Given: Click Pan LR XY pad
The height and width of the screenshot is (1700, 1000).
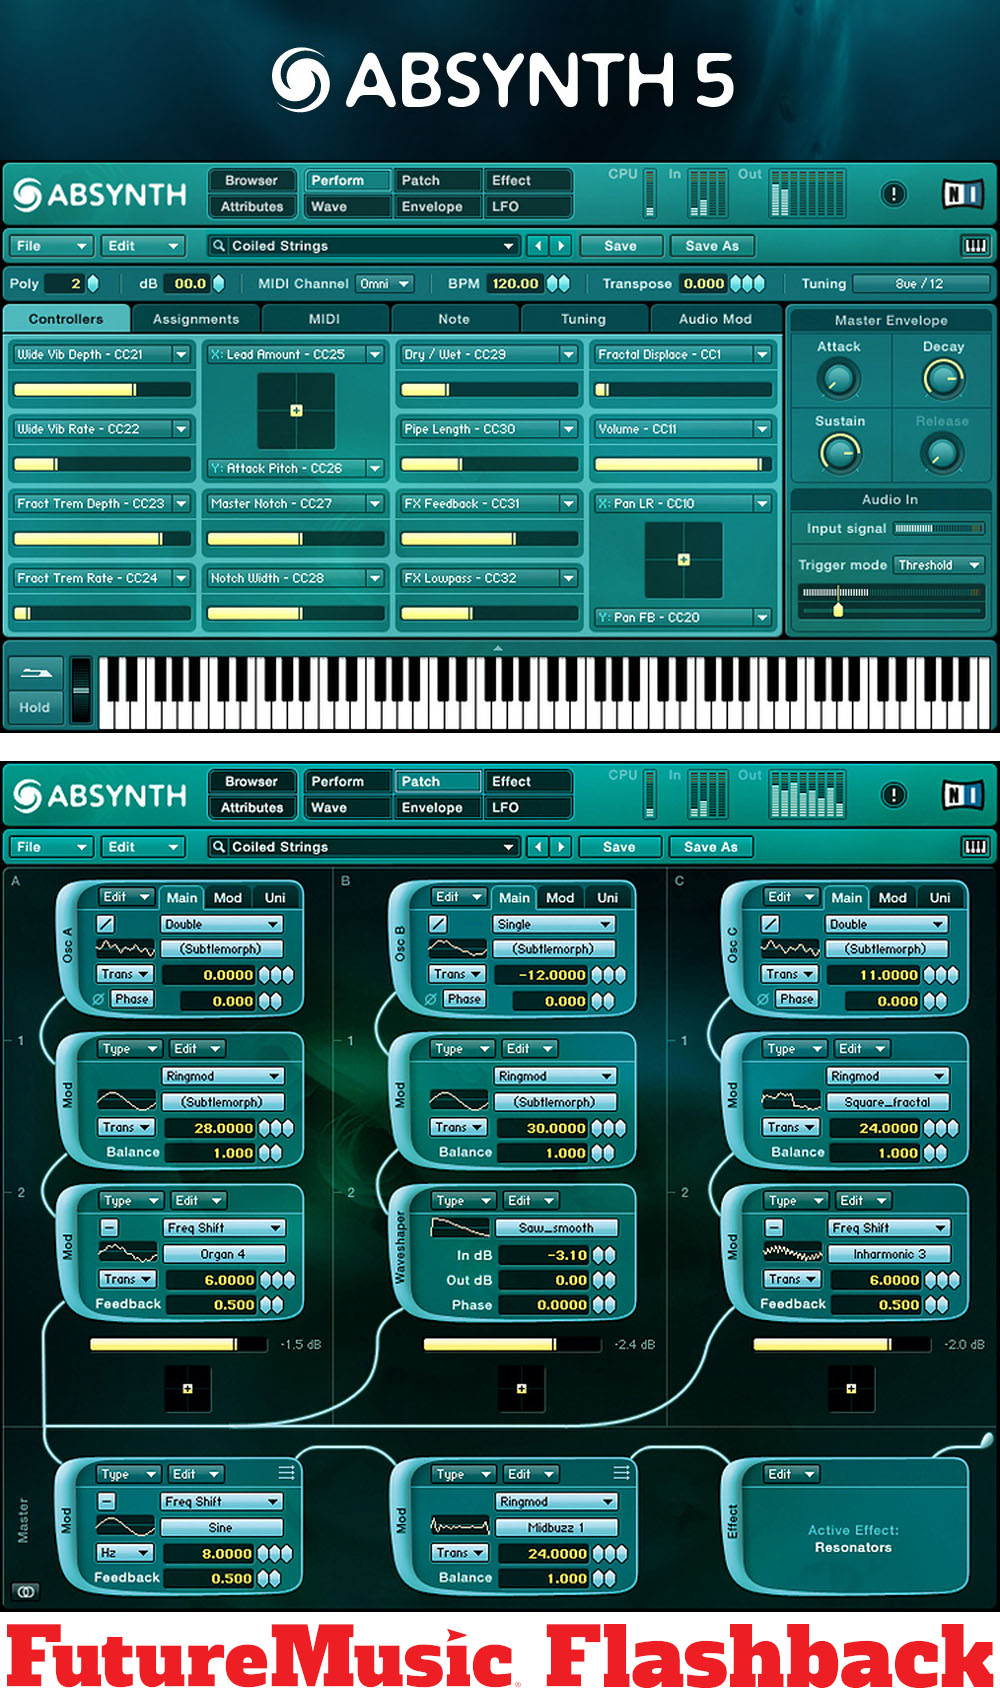Looking at the screenshot, I should coord(684,560).
